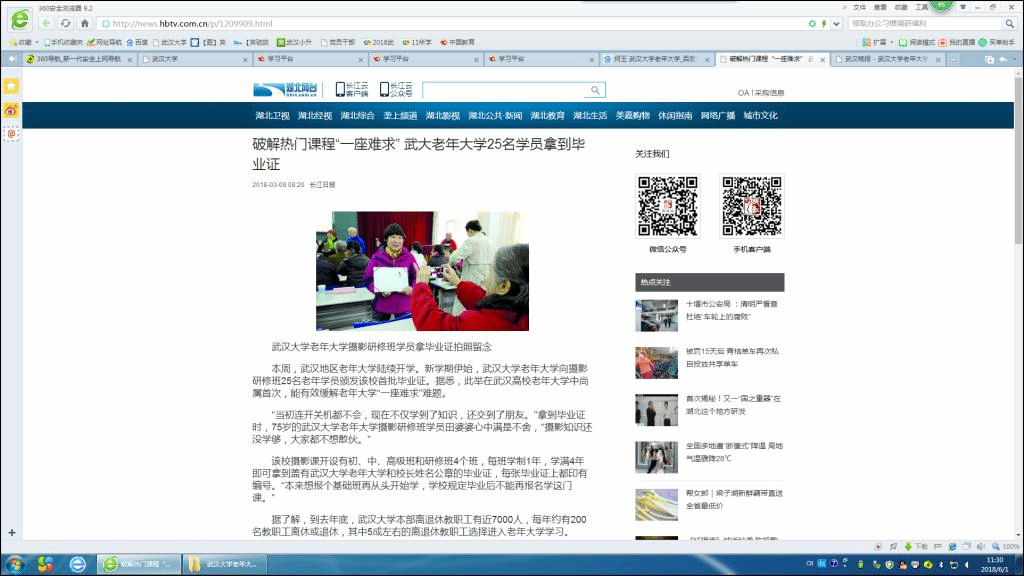Image resolution: width=1024 pixels, height=576 pixels.
Task: Open the Internet Explorer taskbar icon
Action: tap(77, 564)
